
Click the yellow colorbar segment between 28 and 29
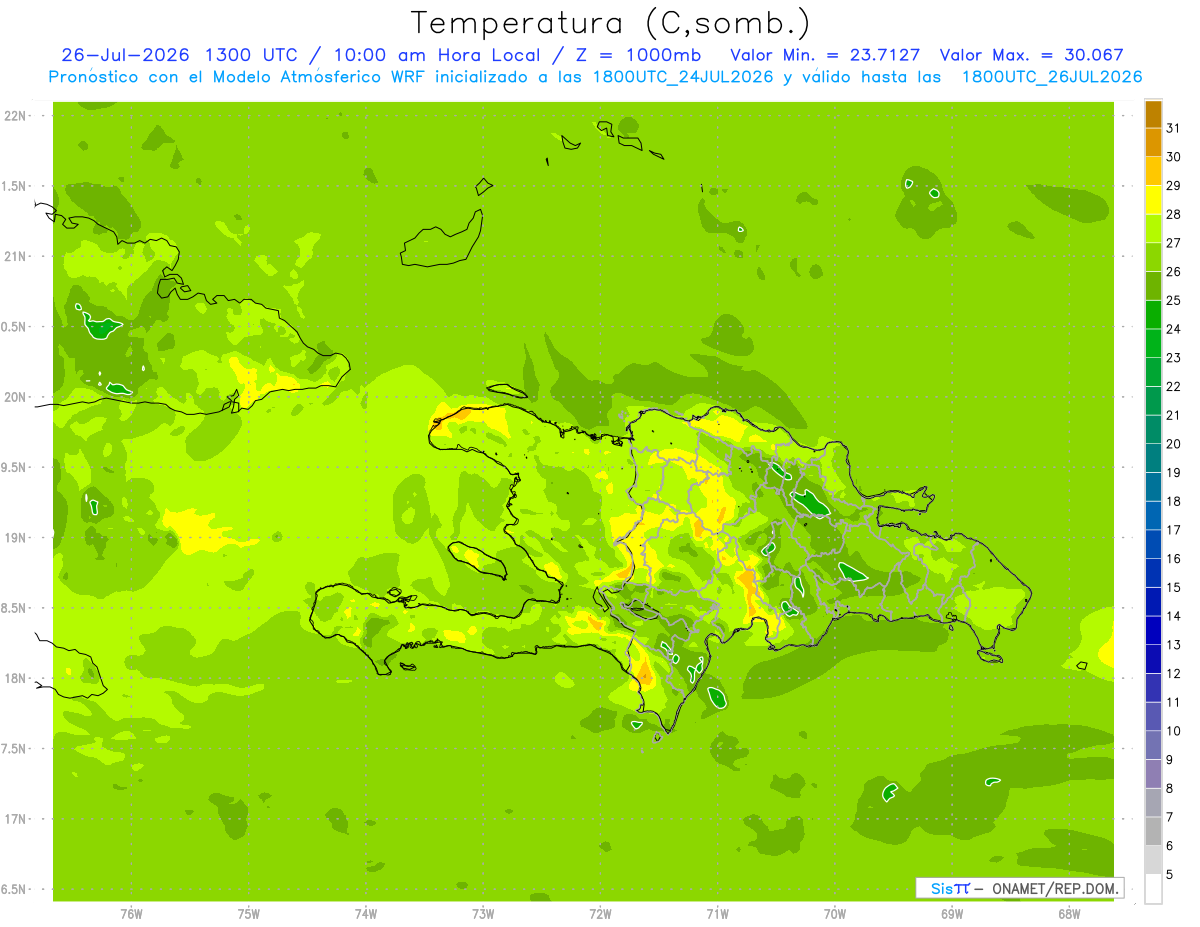pos(1153,200)
